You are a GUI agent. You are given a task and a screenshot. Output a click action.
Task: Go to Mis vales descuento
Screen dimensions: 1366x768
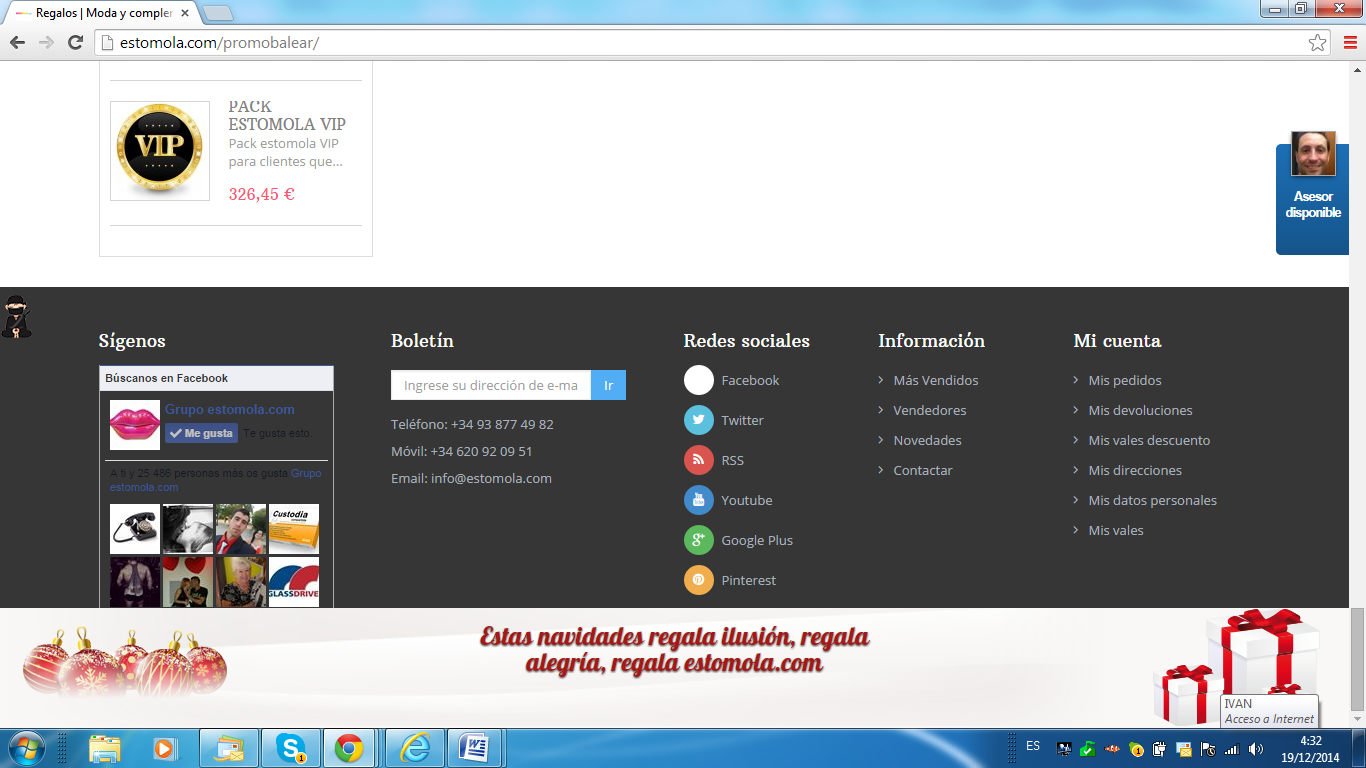1149,440
